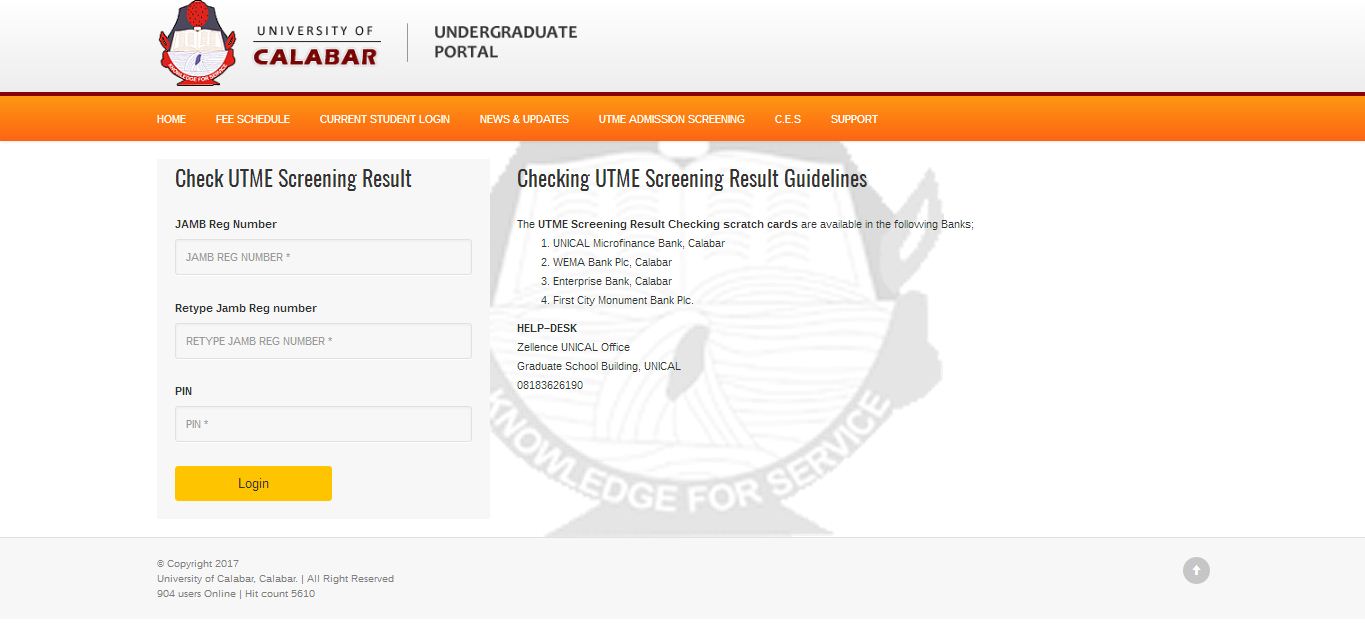Image resolution: width=1365 pixels, height=626 pixels.
Task: Open the Home menu item
Action: point(171,119)
